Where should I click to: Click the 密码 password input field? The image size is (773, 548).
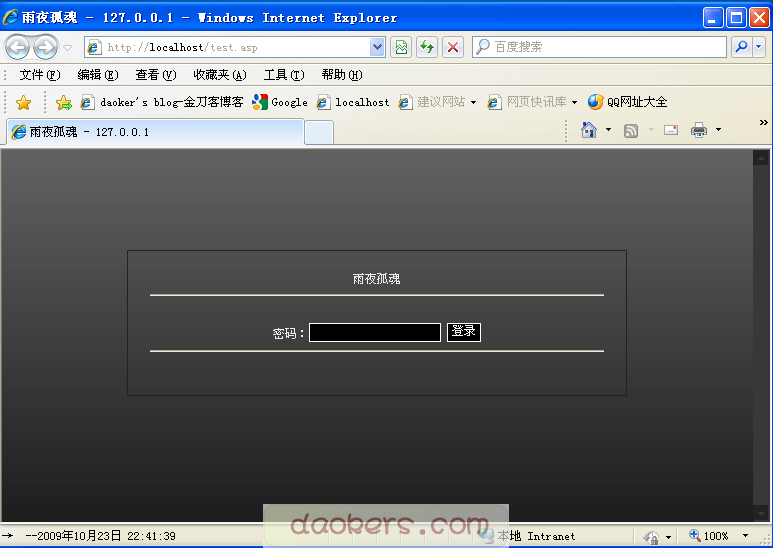point(375,333)
